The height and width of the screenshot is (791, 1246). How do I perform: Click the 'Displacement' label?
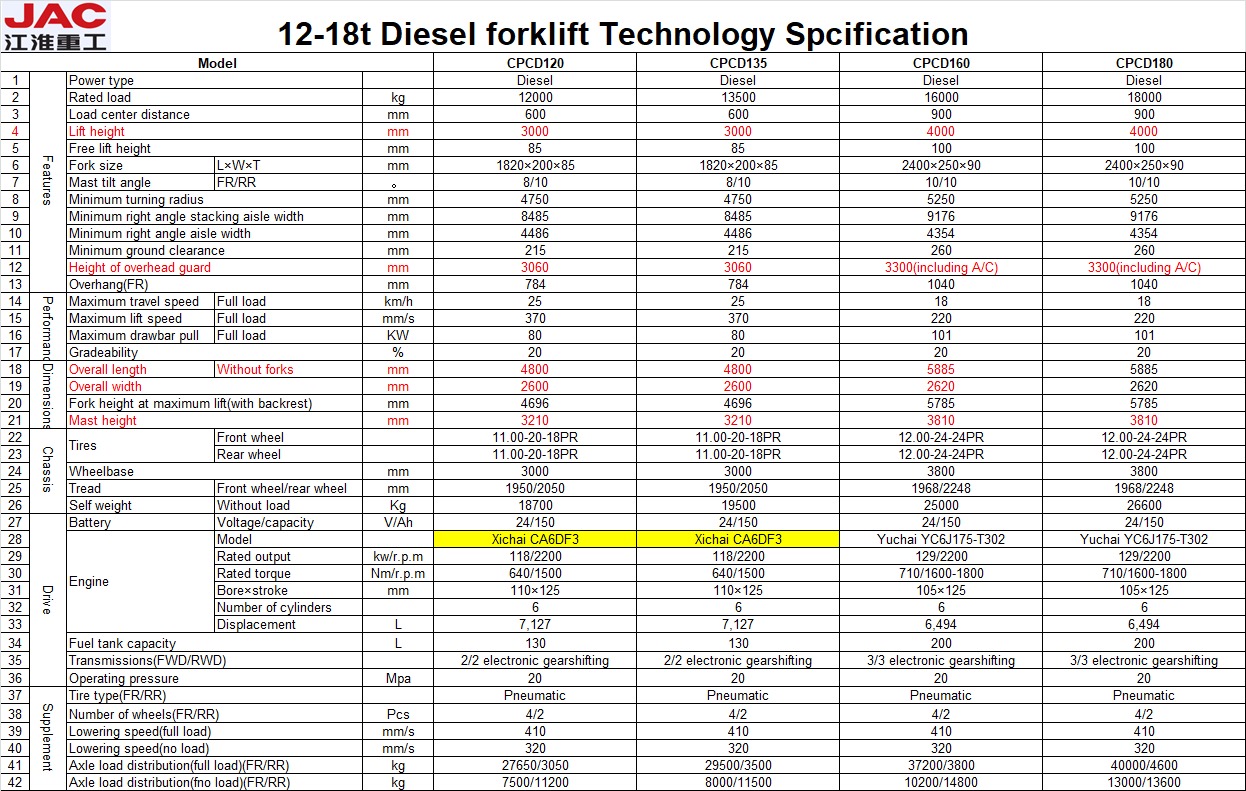pos(256,625)
